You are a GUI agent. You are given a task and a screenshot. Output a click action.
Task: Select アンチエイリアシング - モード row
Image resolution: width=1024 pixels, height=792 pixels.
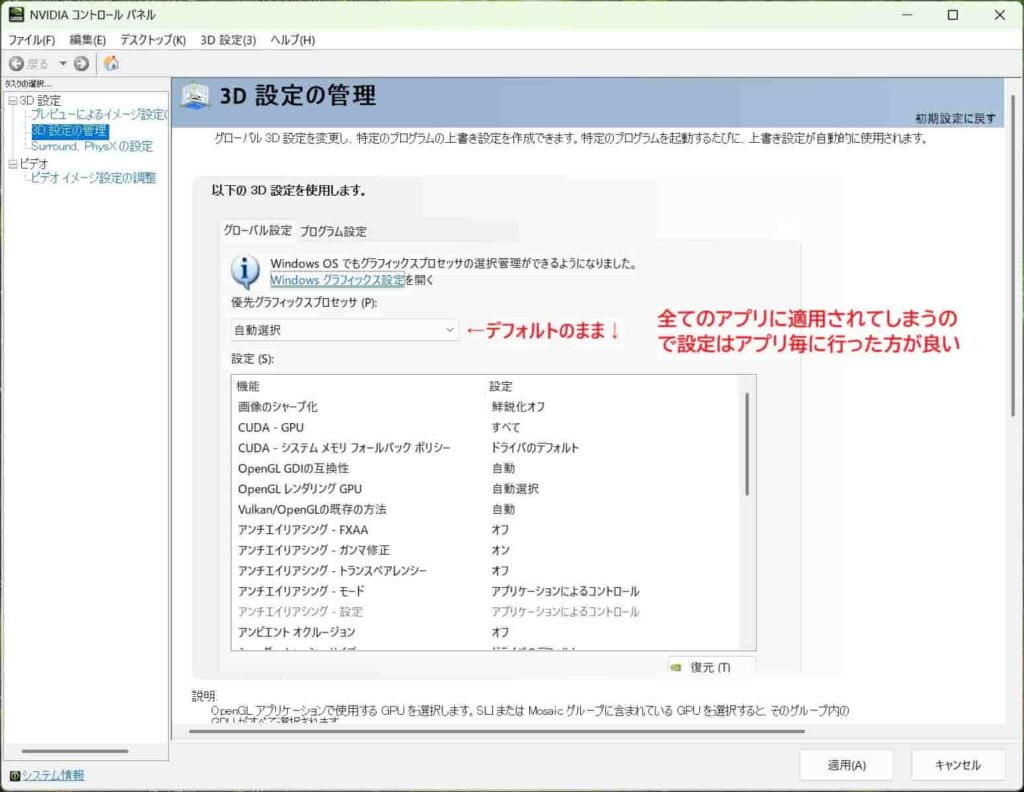(486, 591)
